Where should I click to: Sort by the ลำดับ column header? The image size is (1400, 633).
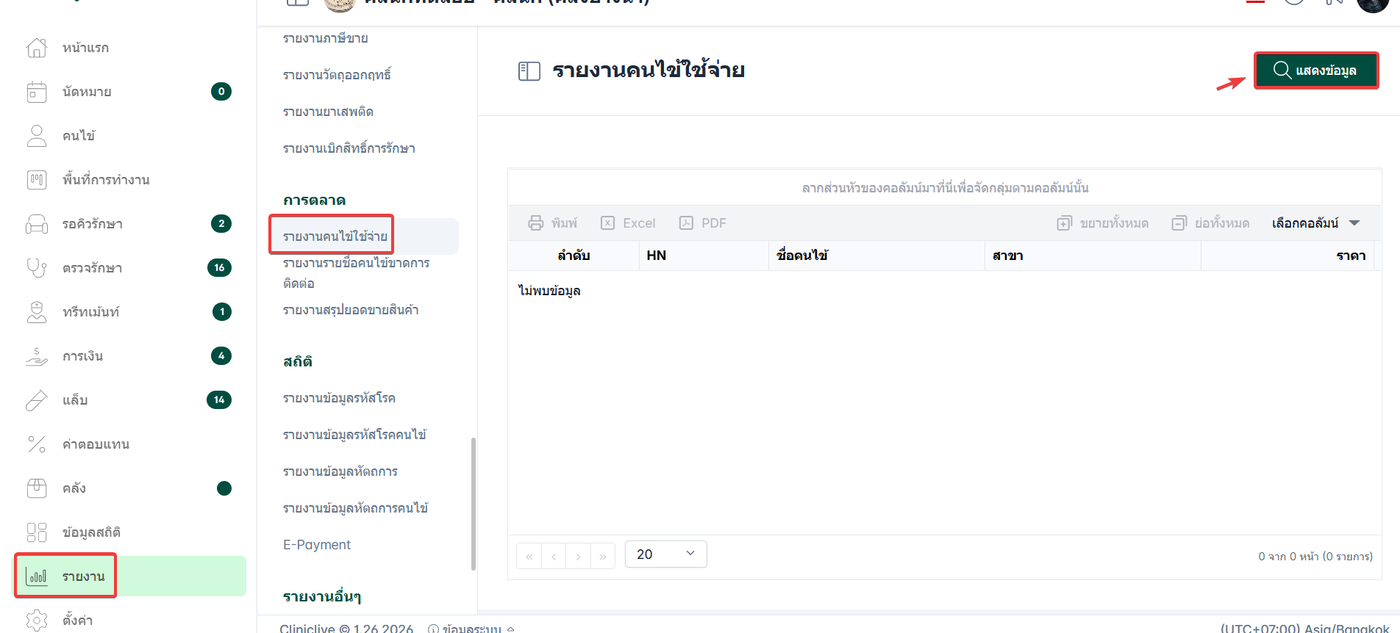573,256
